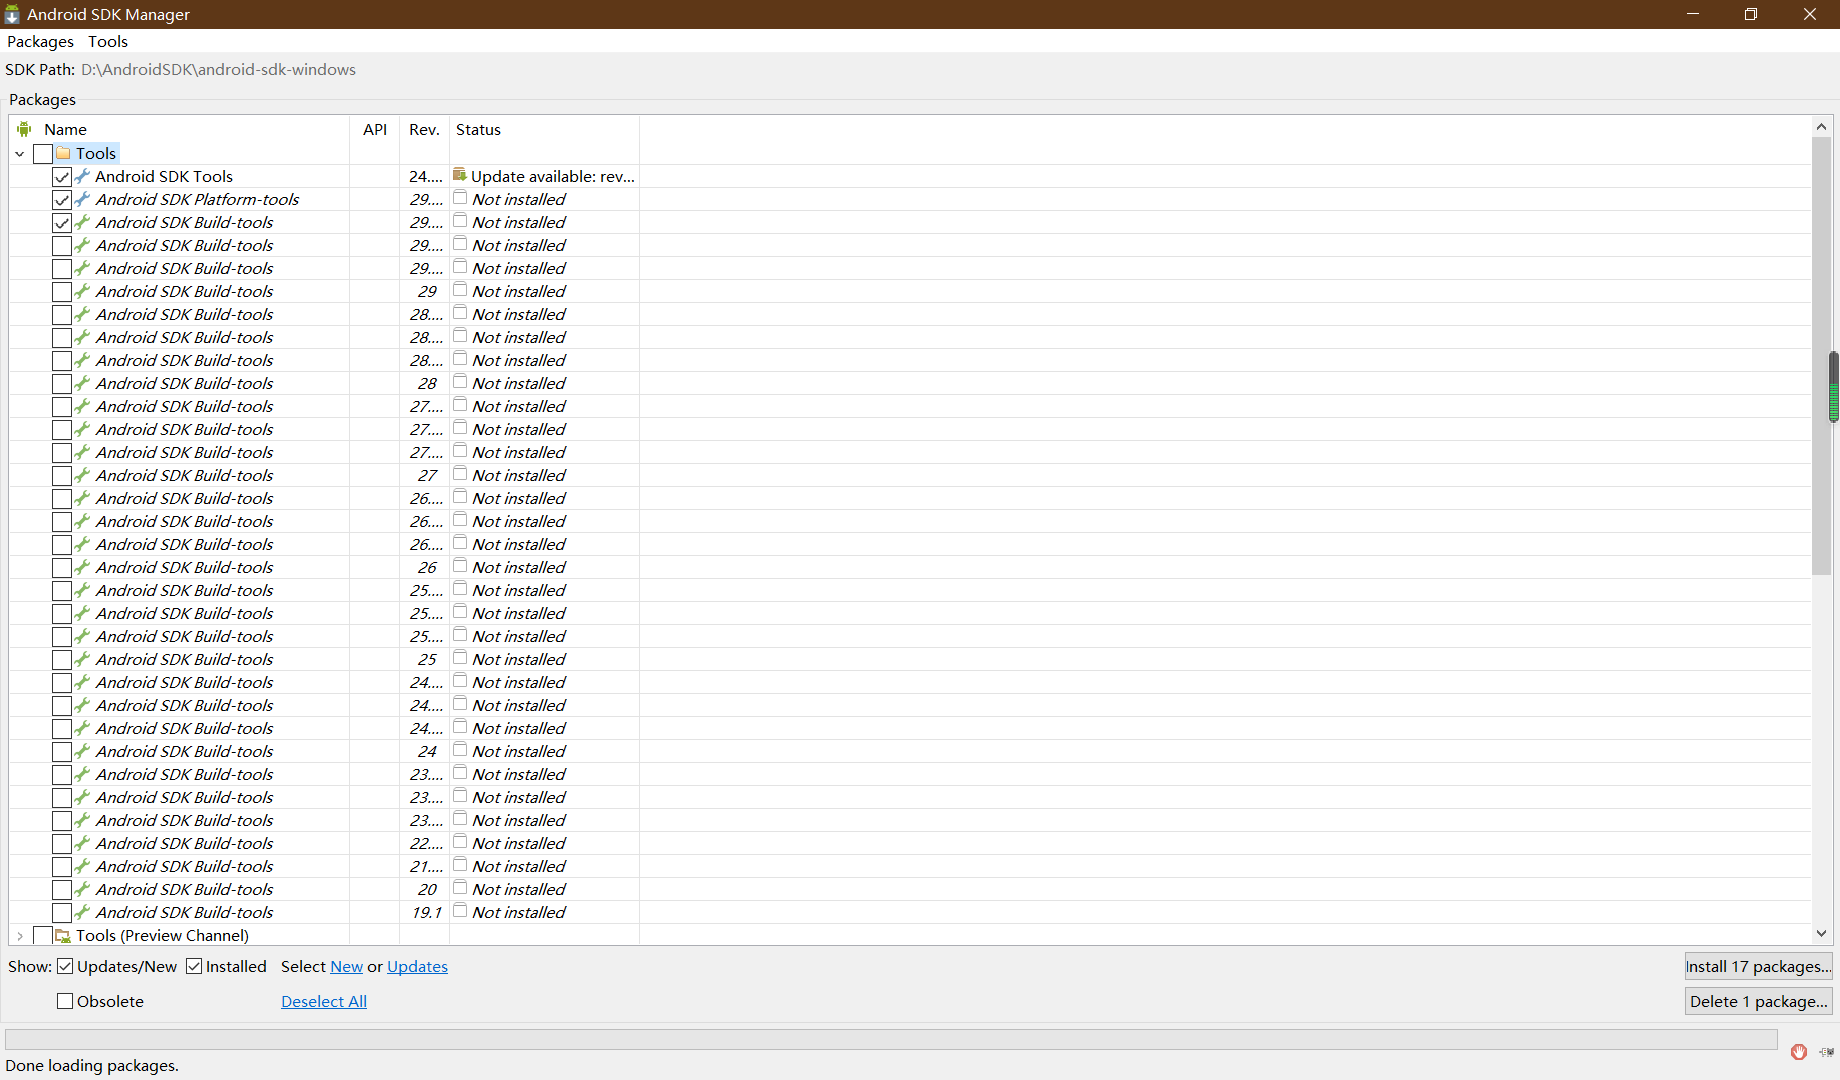Screen dimensions: 1840x1080
Task: Click the 19.1 revision cell
Action: [427, 912]
